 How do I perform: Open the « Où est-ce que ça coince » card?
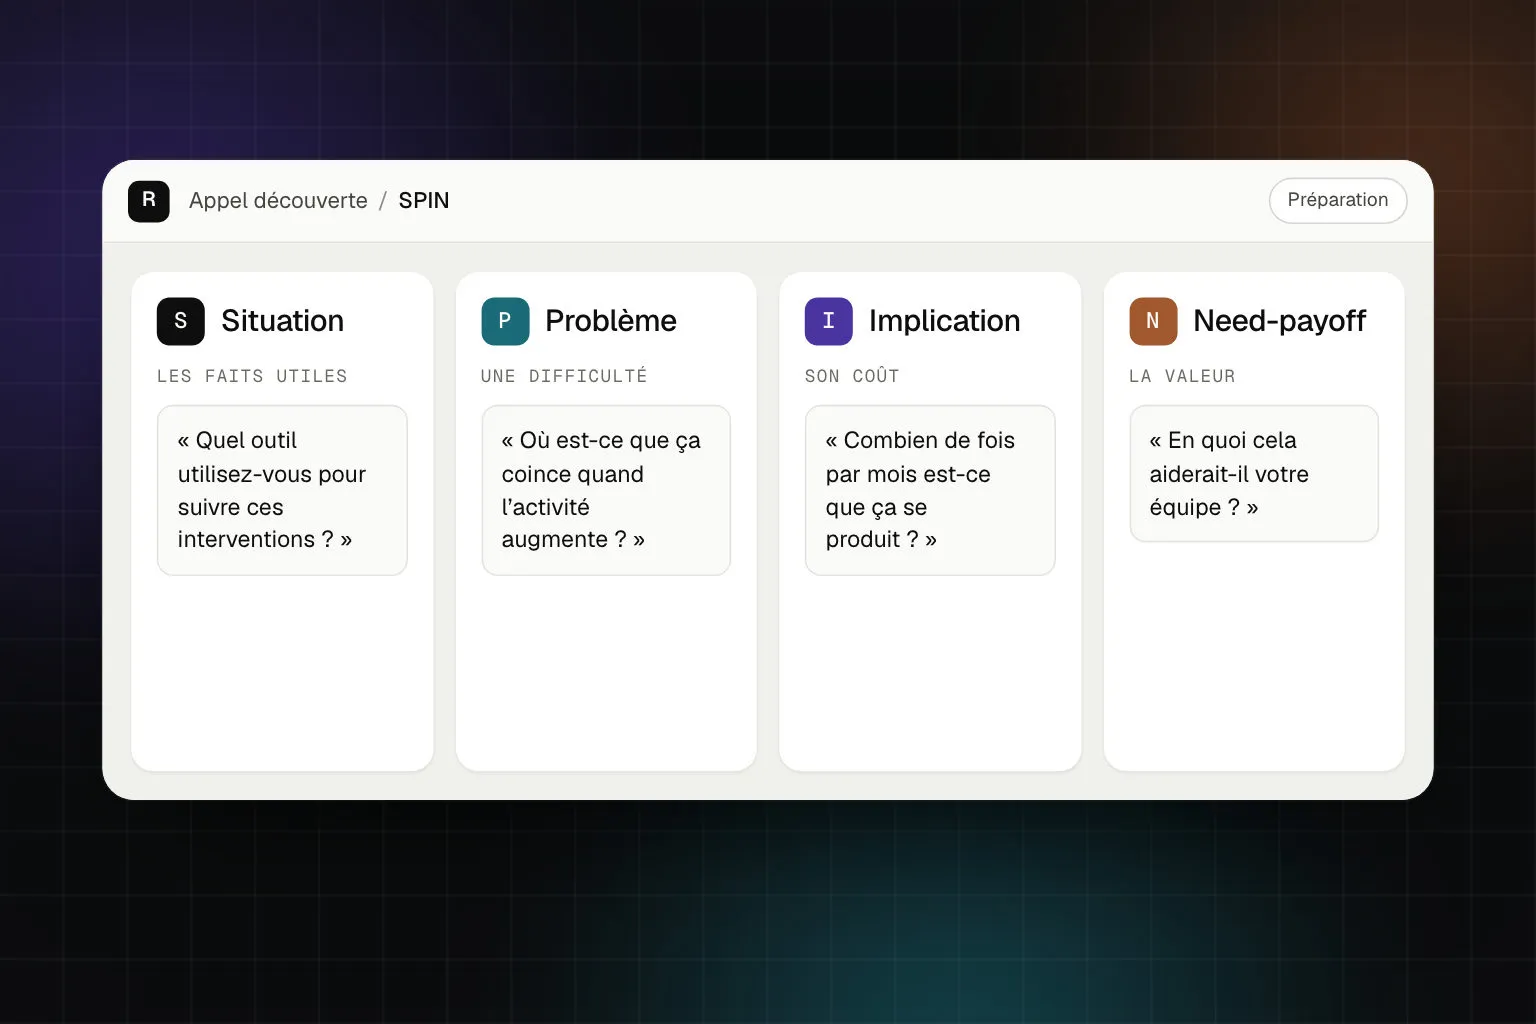pyautogui.click(x=606, y=490)
